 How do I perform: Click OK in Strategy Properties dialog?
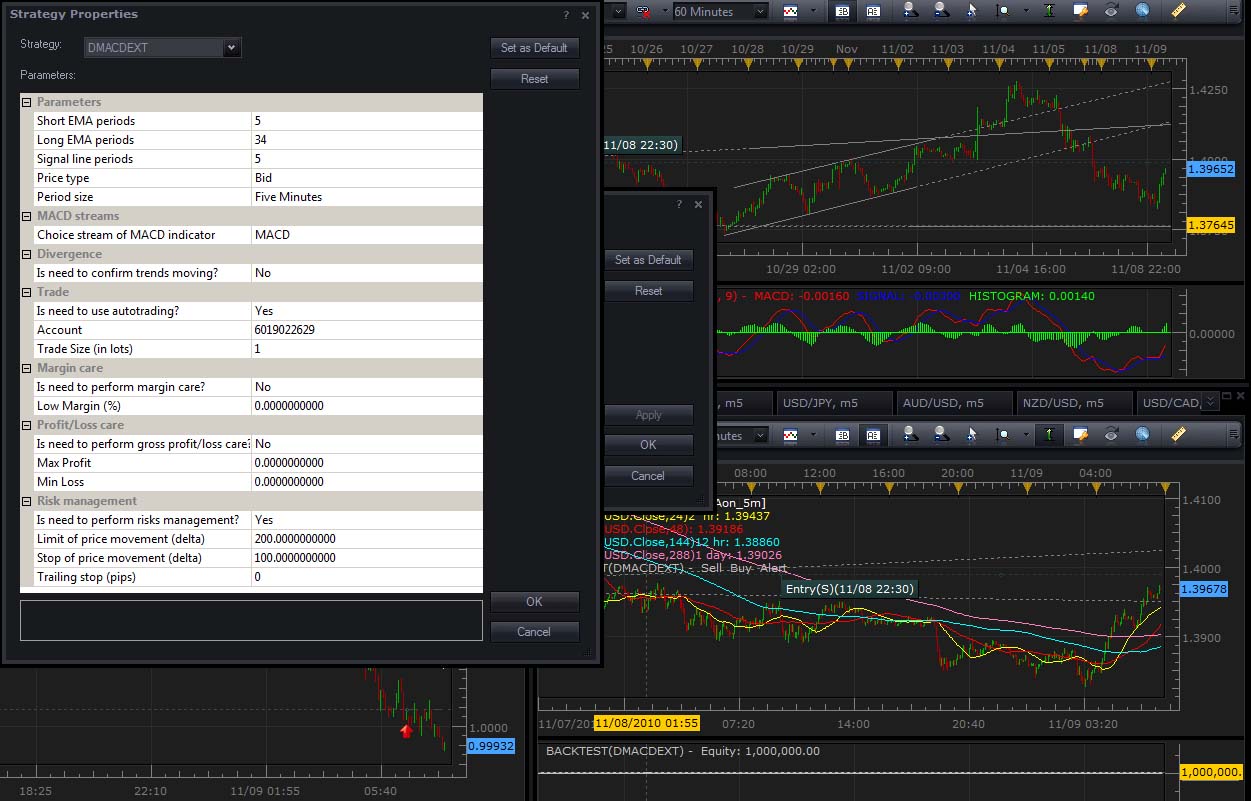point(534,602)
